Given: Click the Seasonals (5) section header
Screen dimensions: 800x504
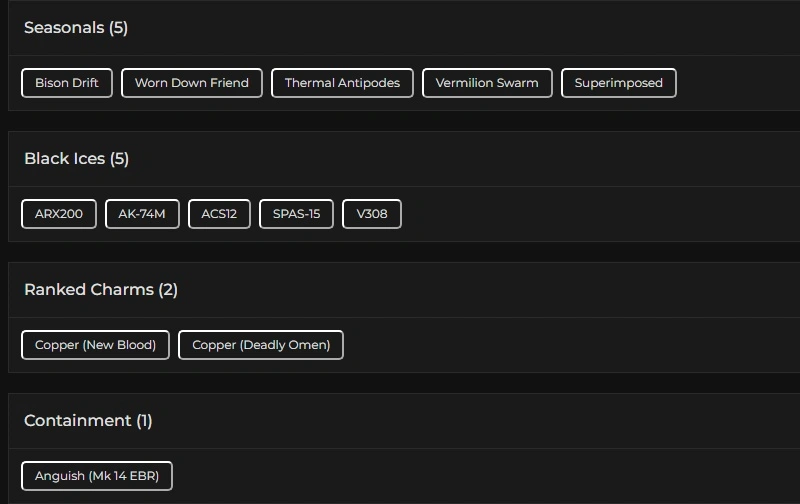Looking at the screenshot, I should coord(76,28).
